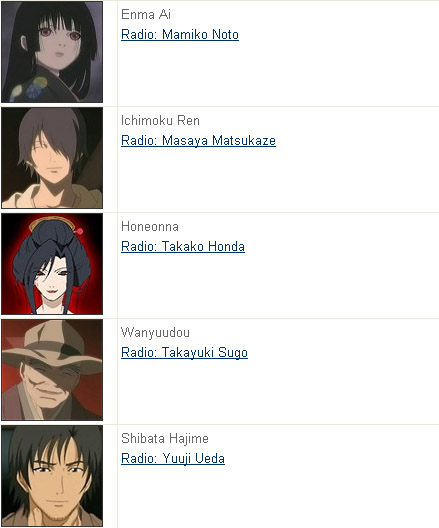Image resolution: width=439 pixels, height=528 pixels.
Task: Open the Ichimoku Ren character portrait
Action: pos(52,158)
